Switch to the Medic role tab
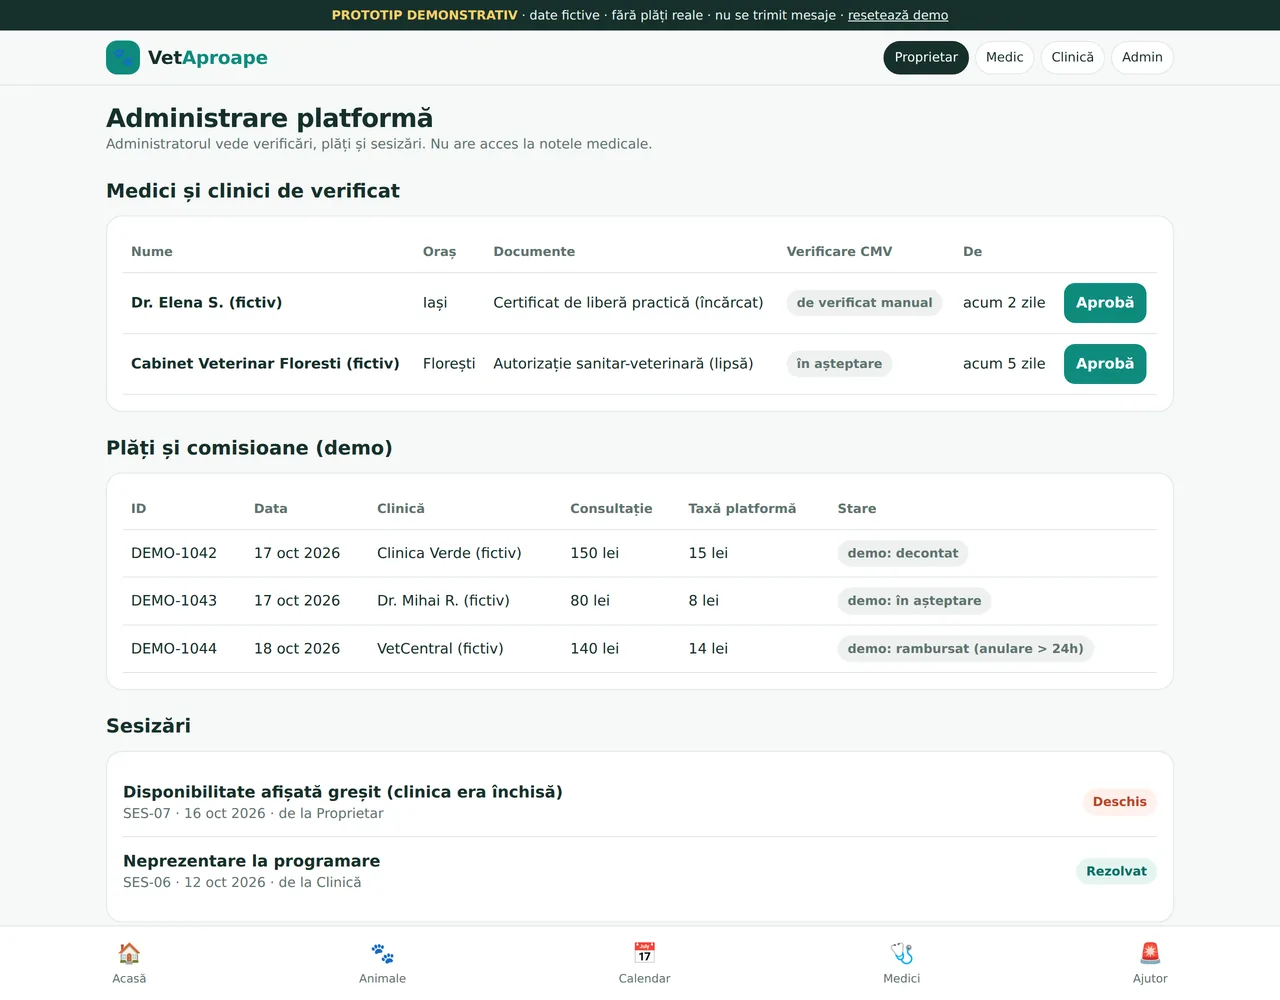Image resolution: width=1280 pixels, height=1000 pixels. (1005, 58)
